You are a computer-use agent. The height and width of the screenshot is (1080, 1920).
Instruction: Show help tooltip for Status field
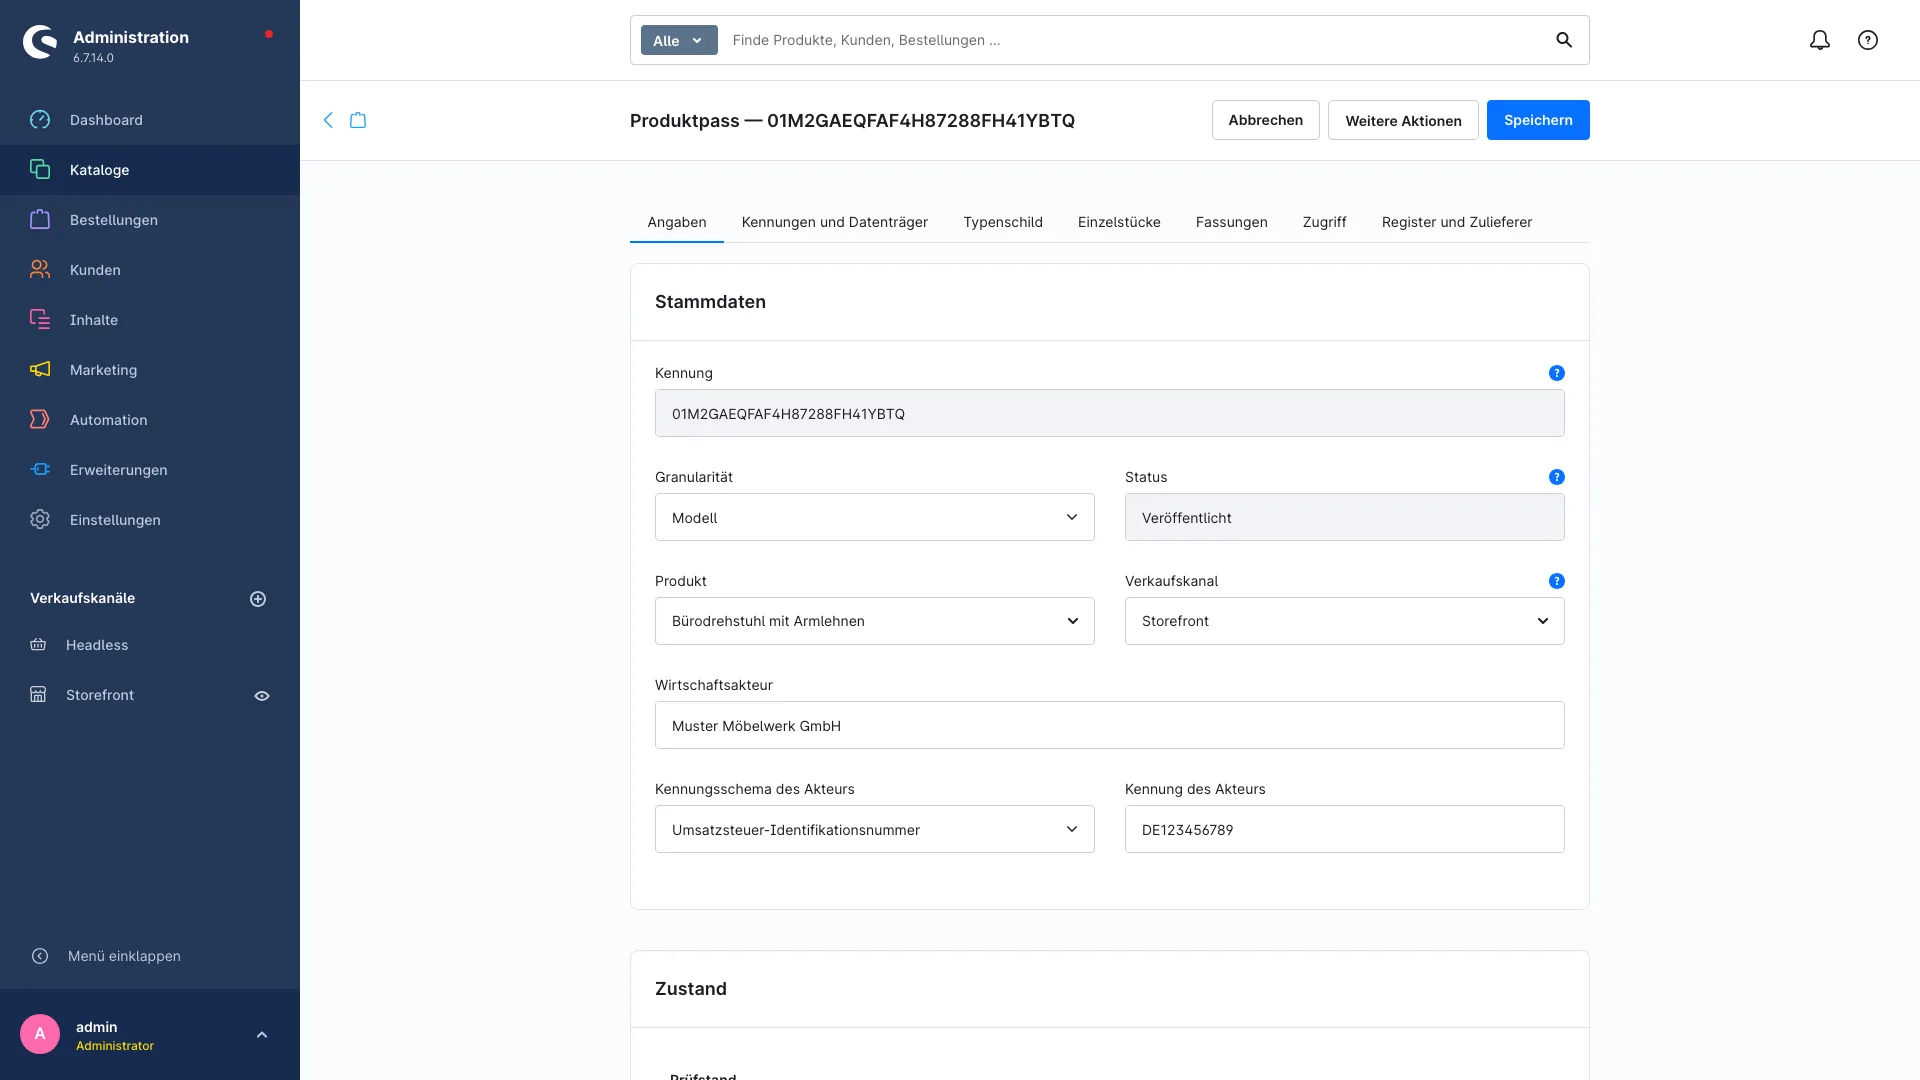coord(1557,477)
